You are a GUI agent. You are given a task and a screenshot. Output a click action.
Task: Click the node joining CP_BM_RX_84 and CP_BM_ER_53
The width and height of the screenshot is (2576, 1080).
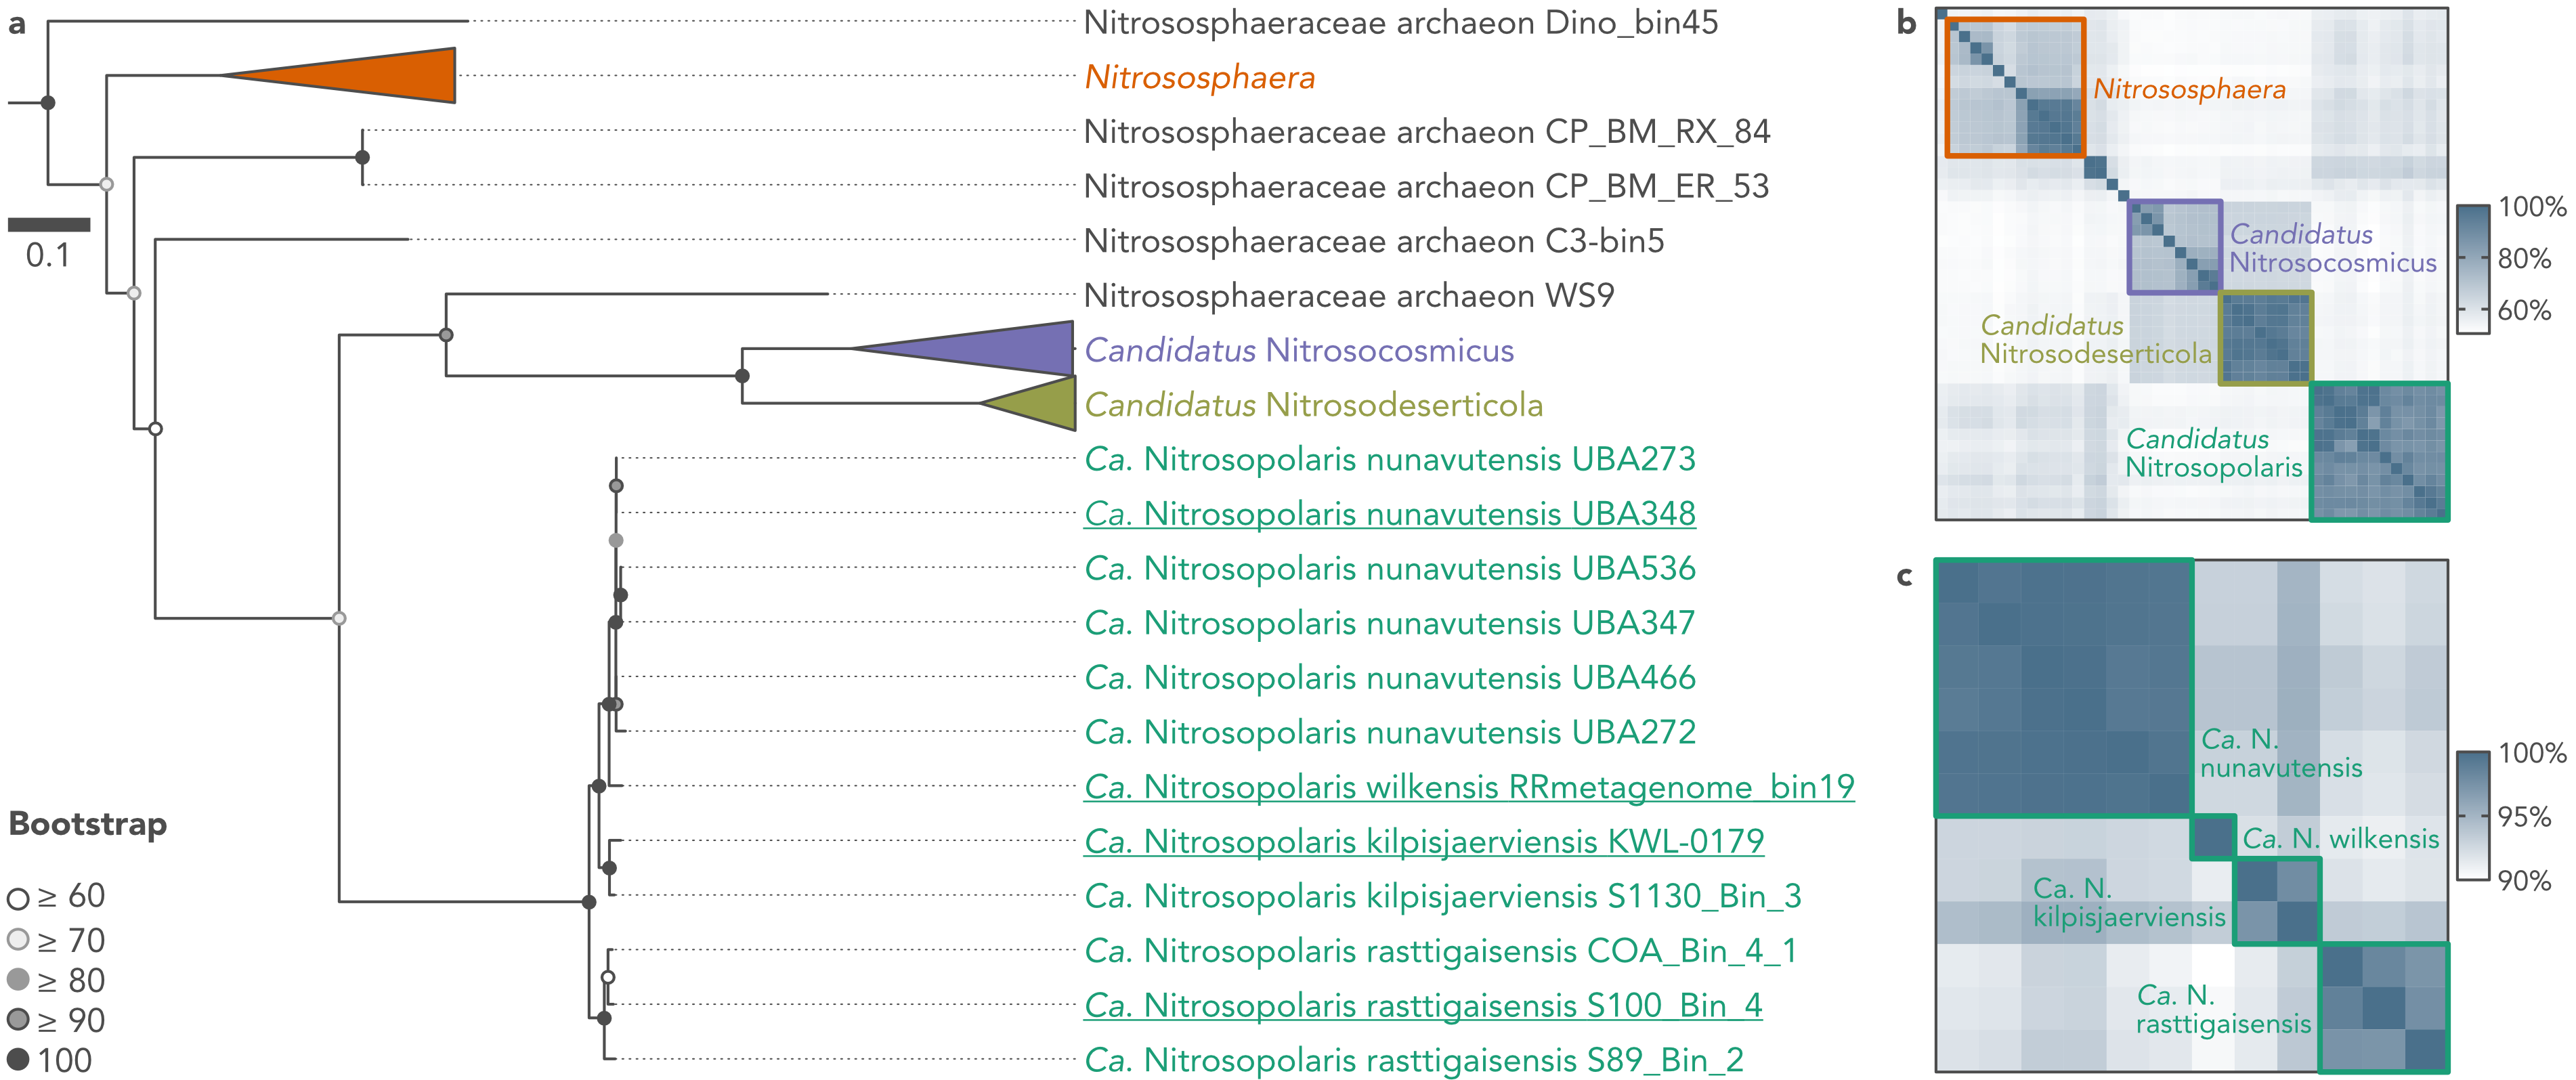click(363, 157)
